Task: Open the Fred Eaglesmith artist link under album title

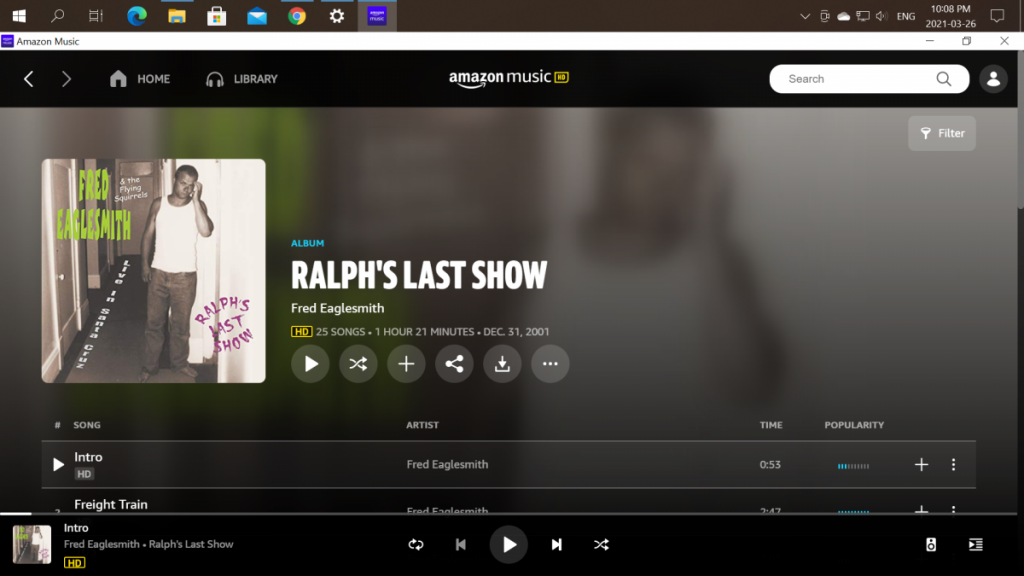Action: click(338, 308)
